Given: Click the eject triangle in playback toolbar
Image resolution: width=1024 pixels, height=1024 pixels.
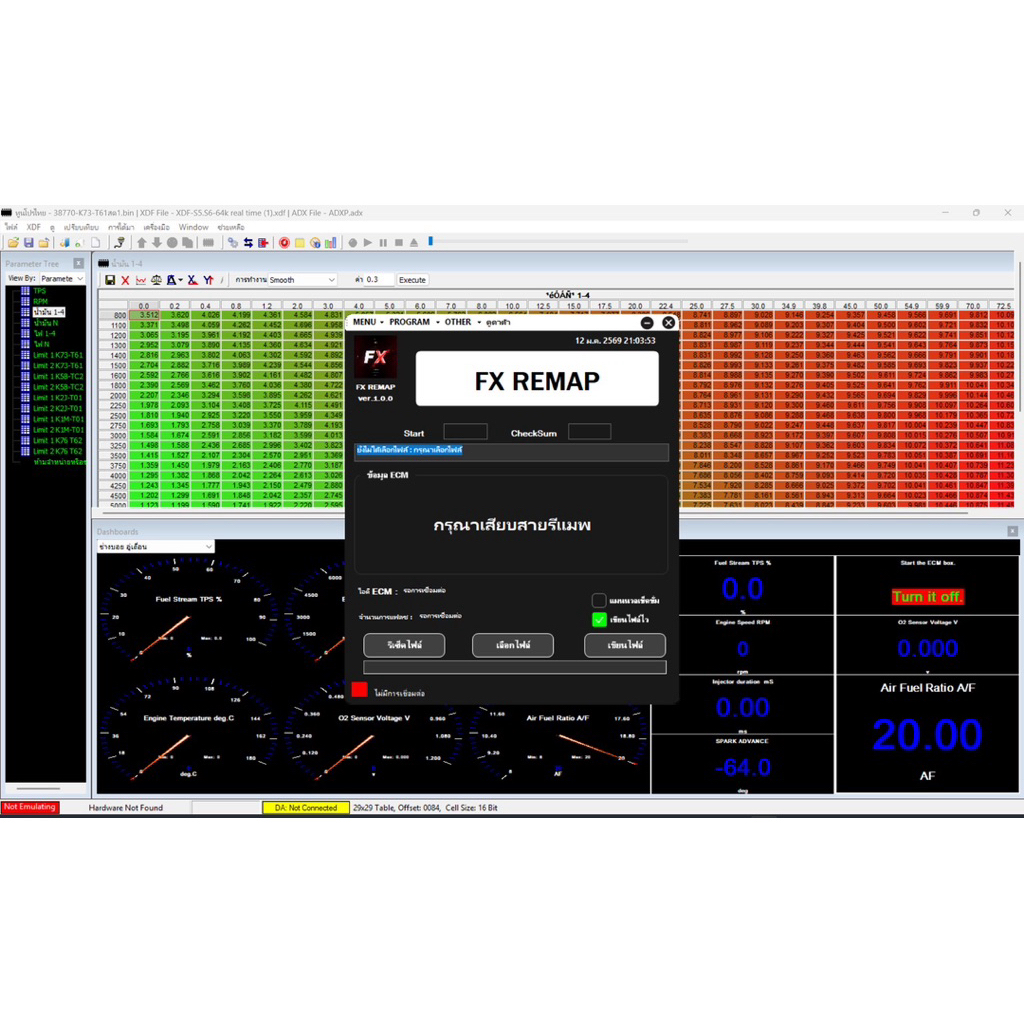Looking at the screenshot, I should click(414, 243).
